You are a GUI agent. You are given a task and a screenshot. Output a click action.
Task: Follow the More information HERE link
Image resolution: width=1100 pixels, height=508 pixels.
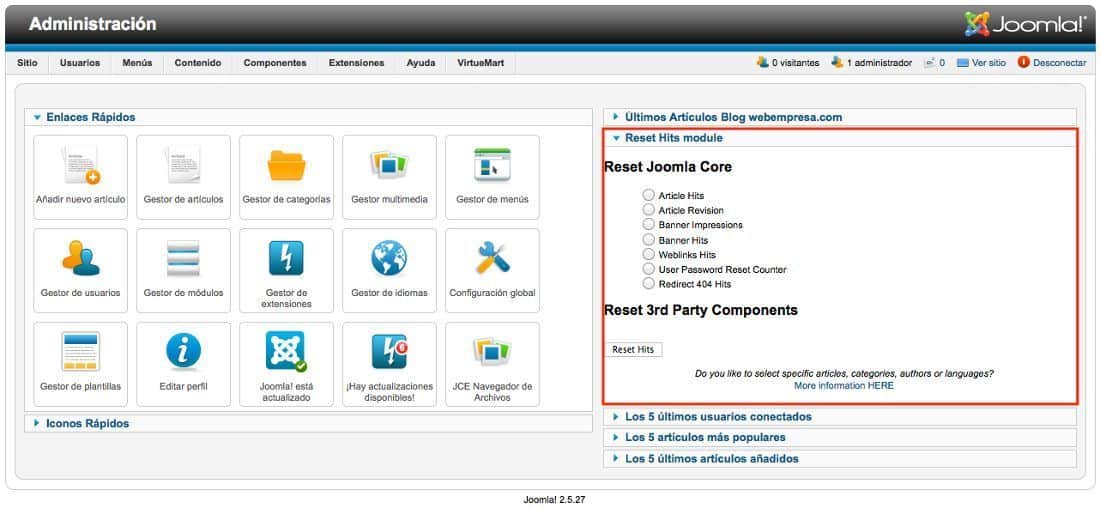[x=844, y=385]
